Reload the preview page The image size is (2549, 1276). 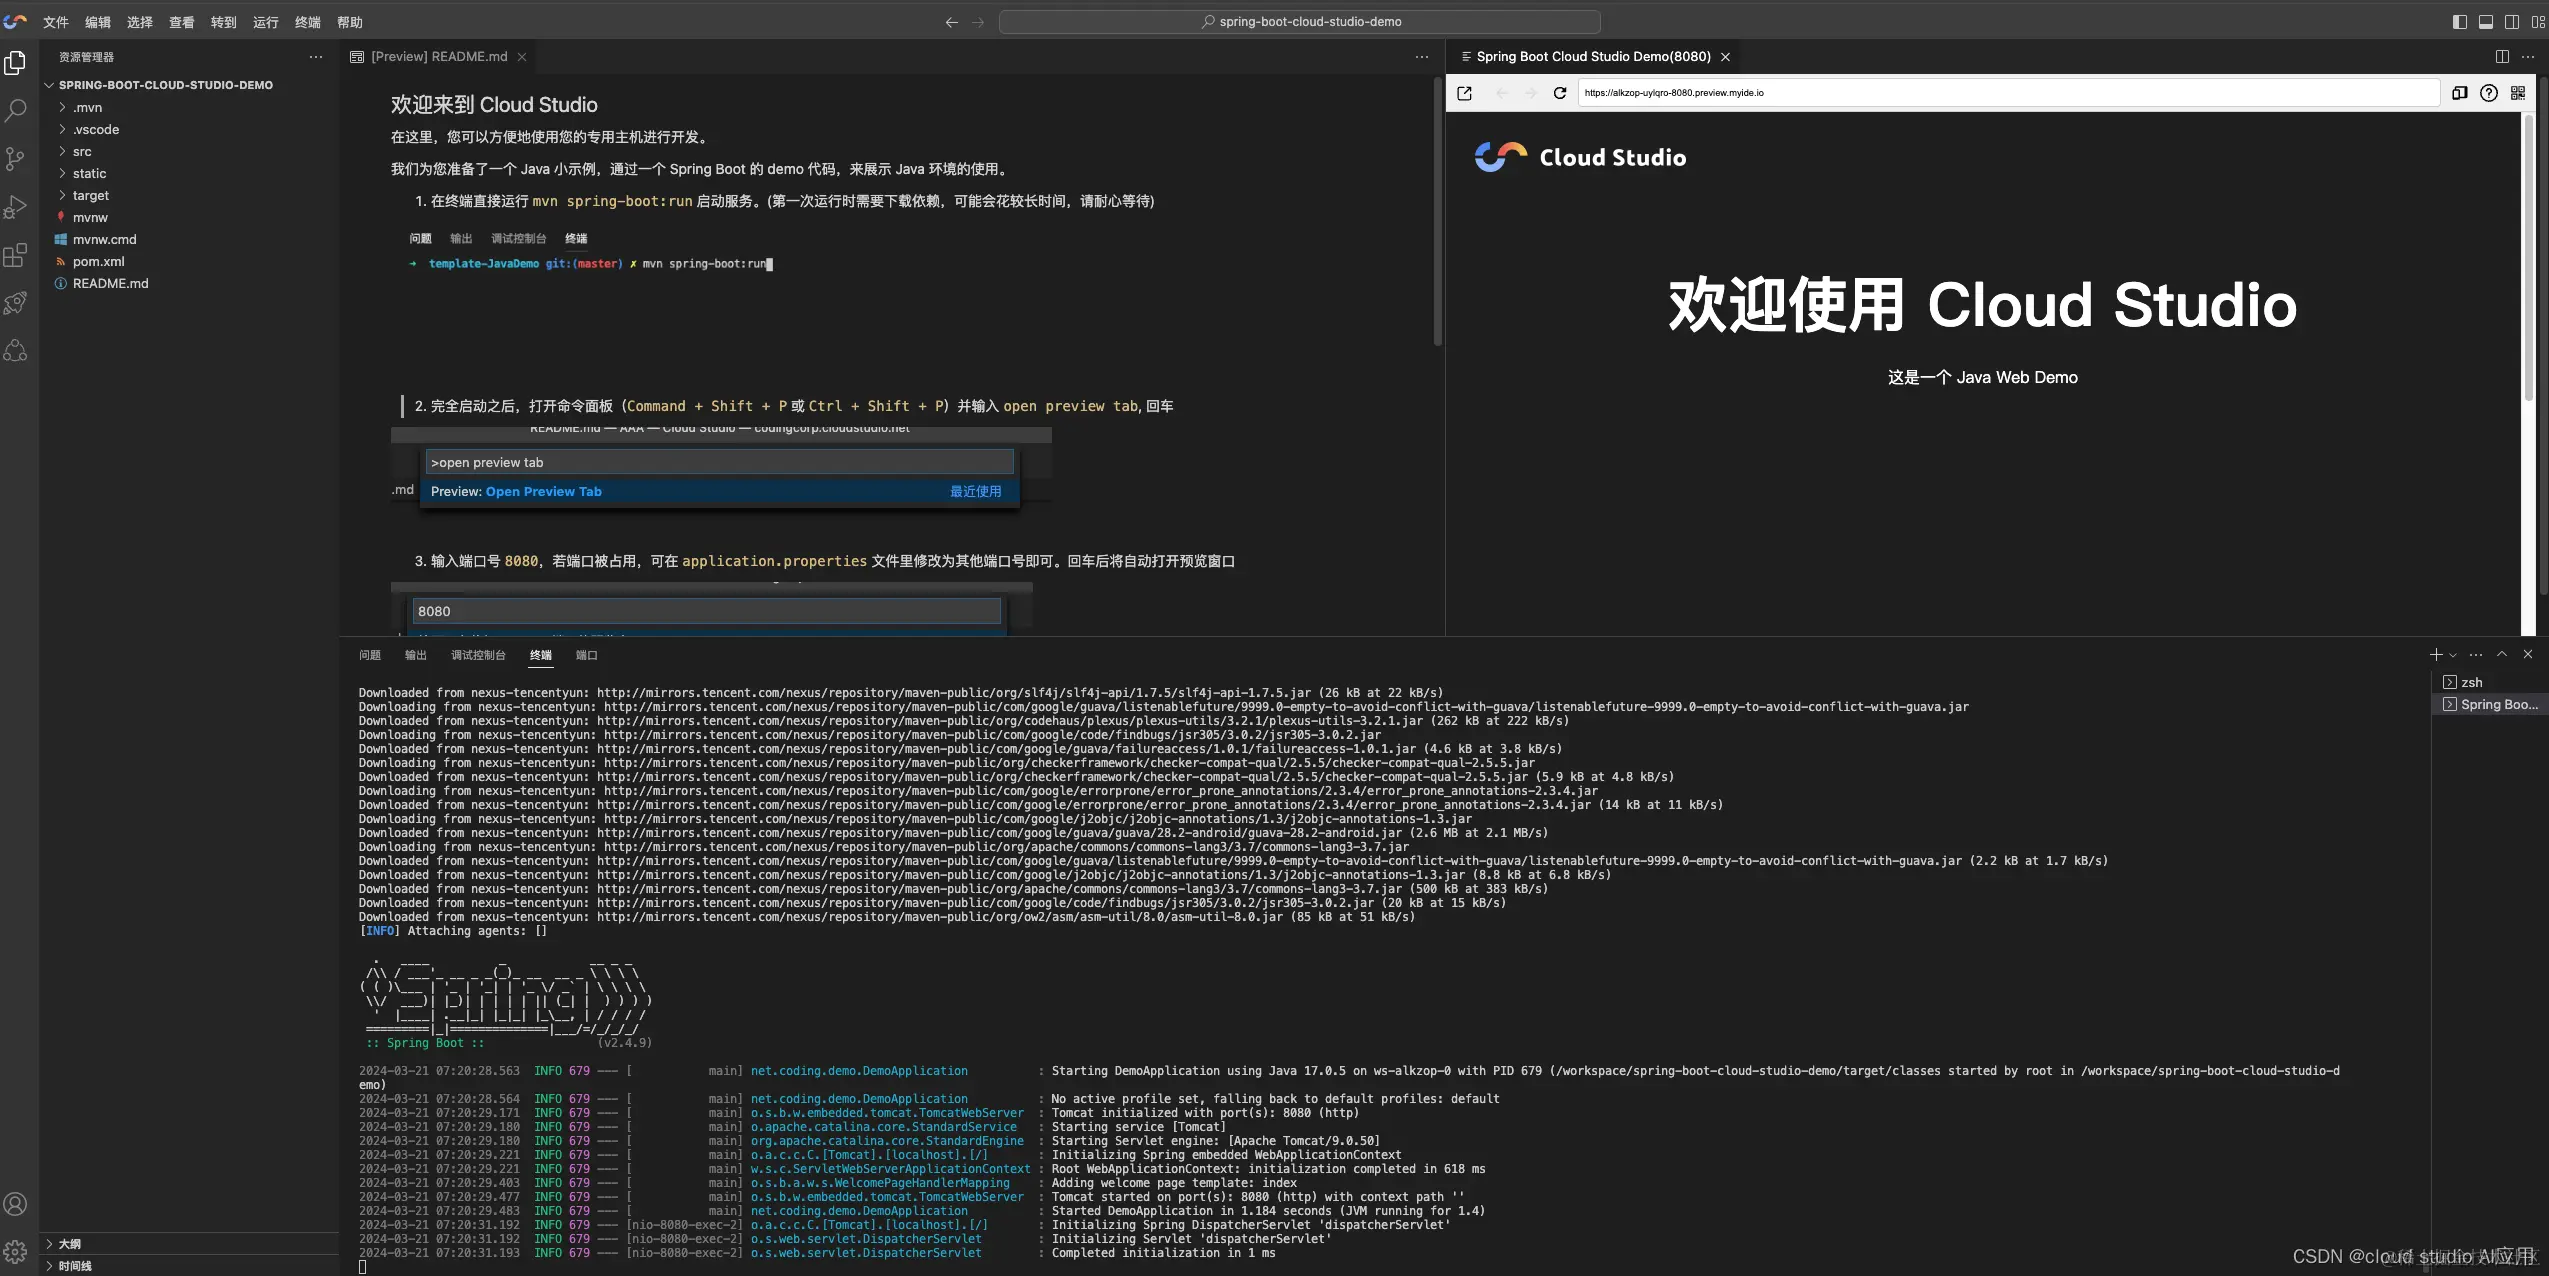tap(1559, 93)
